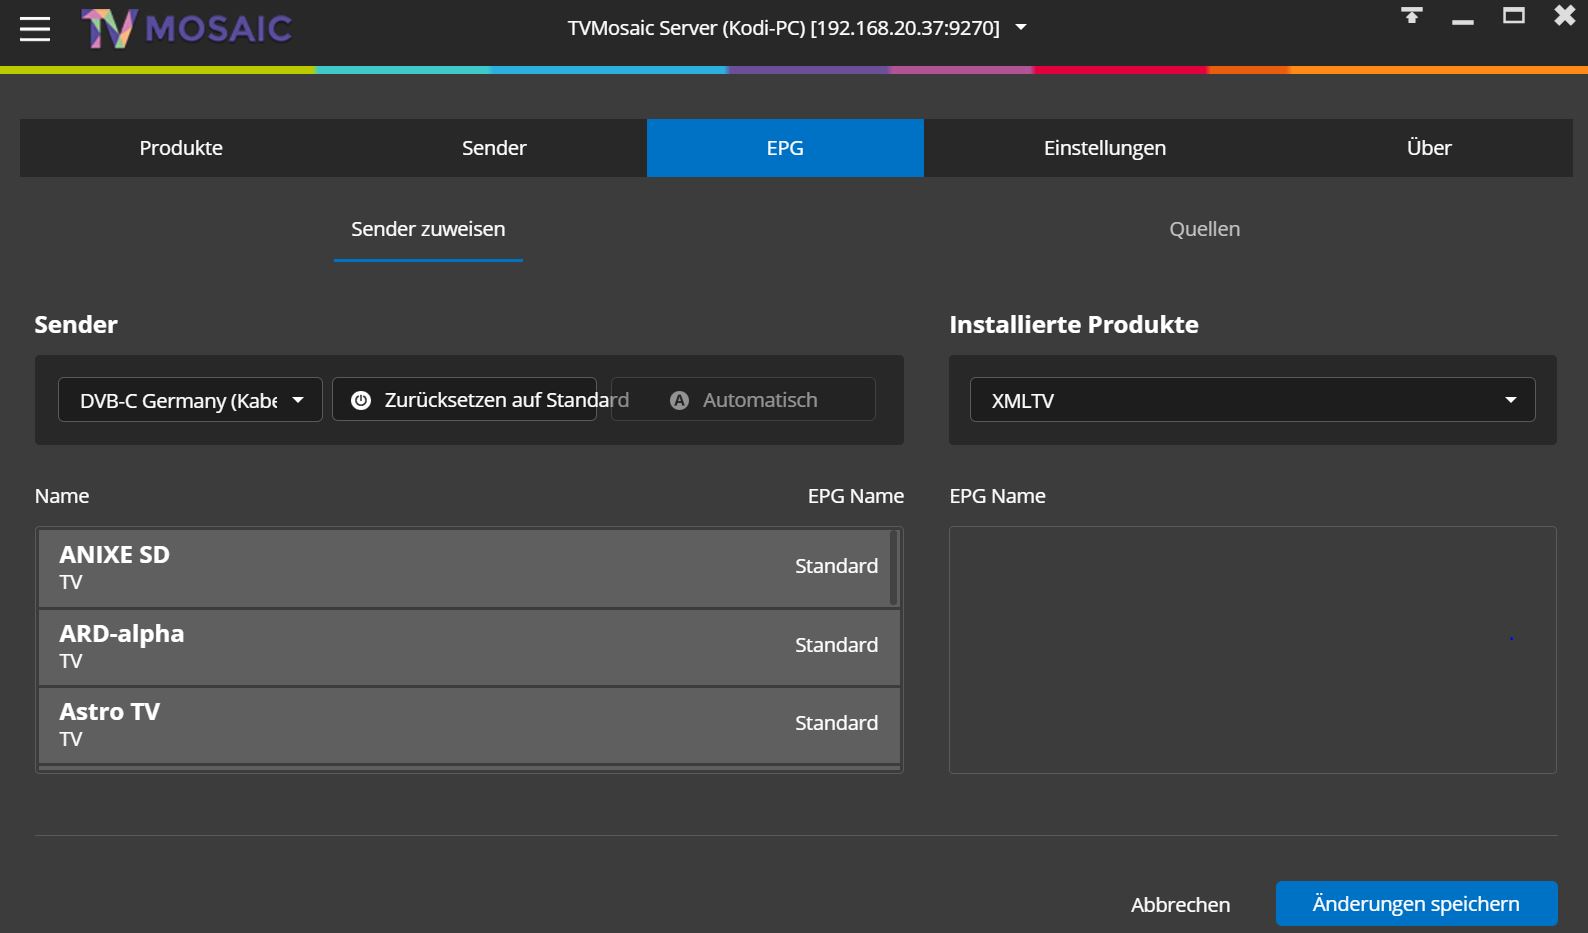Click the Automatisch 'A' icon
The image size is (1588, 933).
[x=679, y=400]
